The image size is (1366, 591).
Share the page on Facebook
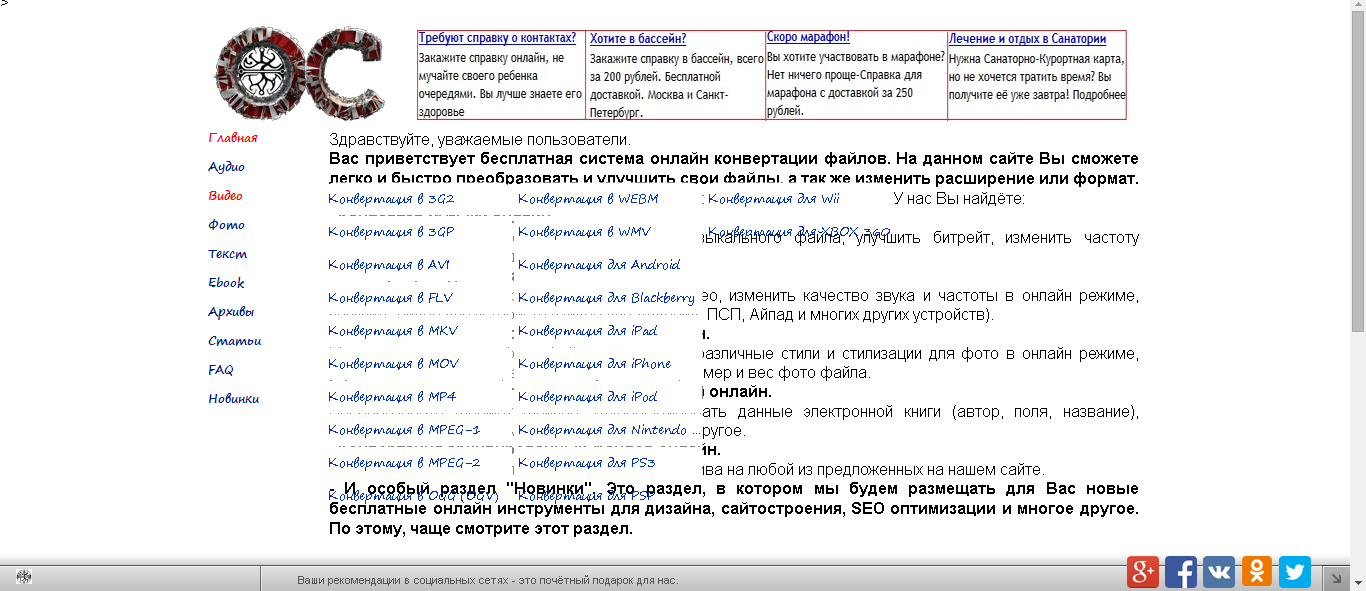pos(1181,571)
